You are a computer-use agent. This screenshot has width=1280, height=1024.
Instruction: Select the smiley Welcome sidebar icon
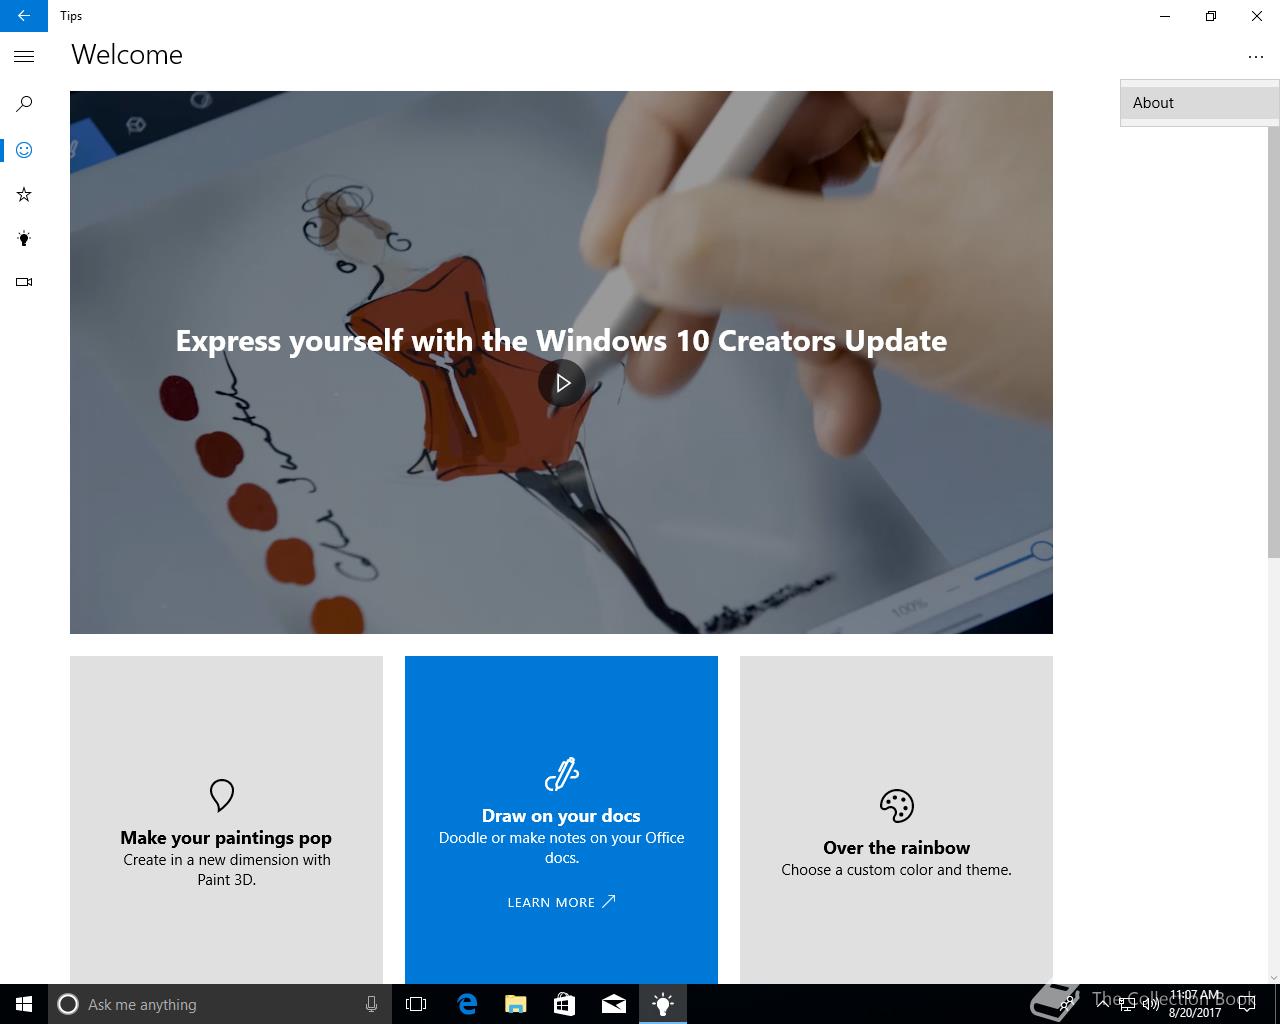click(24, 150)
